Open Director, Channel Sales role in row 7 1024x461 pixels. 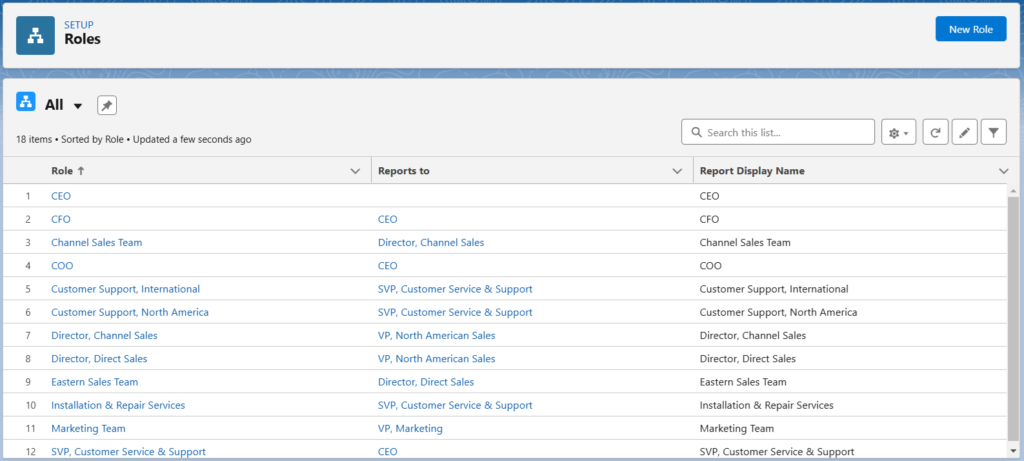tap(104, 336)
